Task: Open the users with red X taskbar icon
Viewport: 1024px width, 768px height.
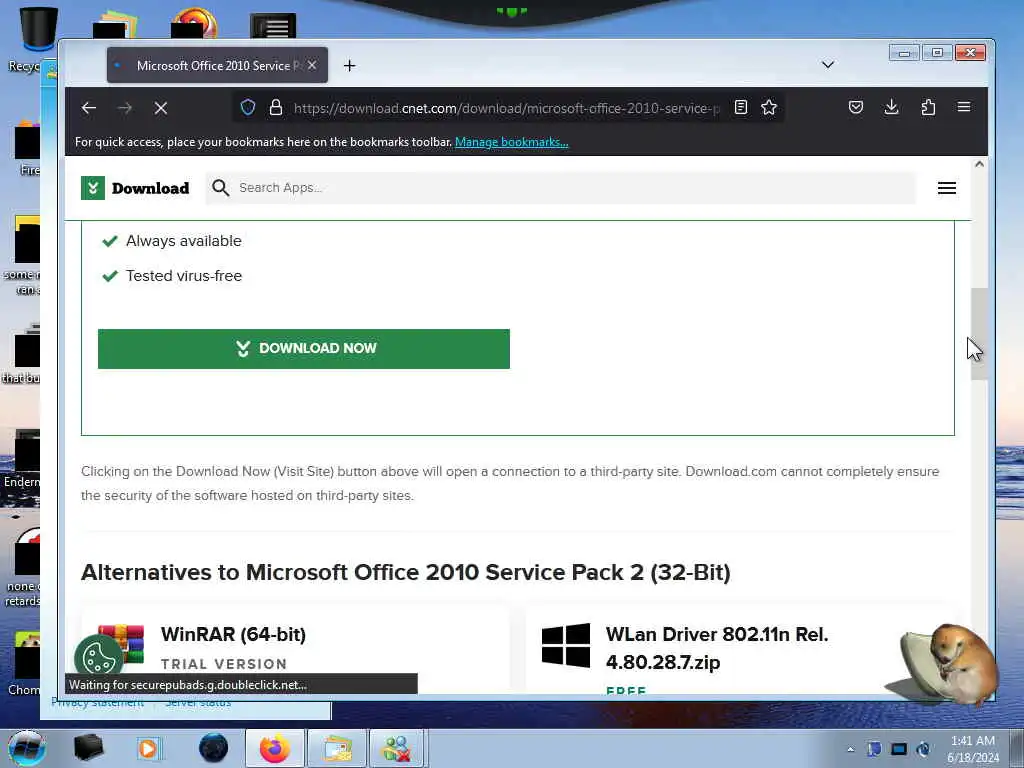Action: (397, 748)
